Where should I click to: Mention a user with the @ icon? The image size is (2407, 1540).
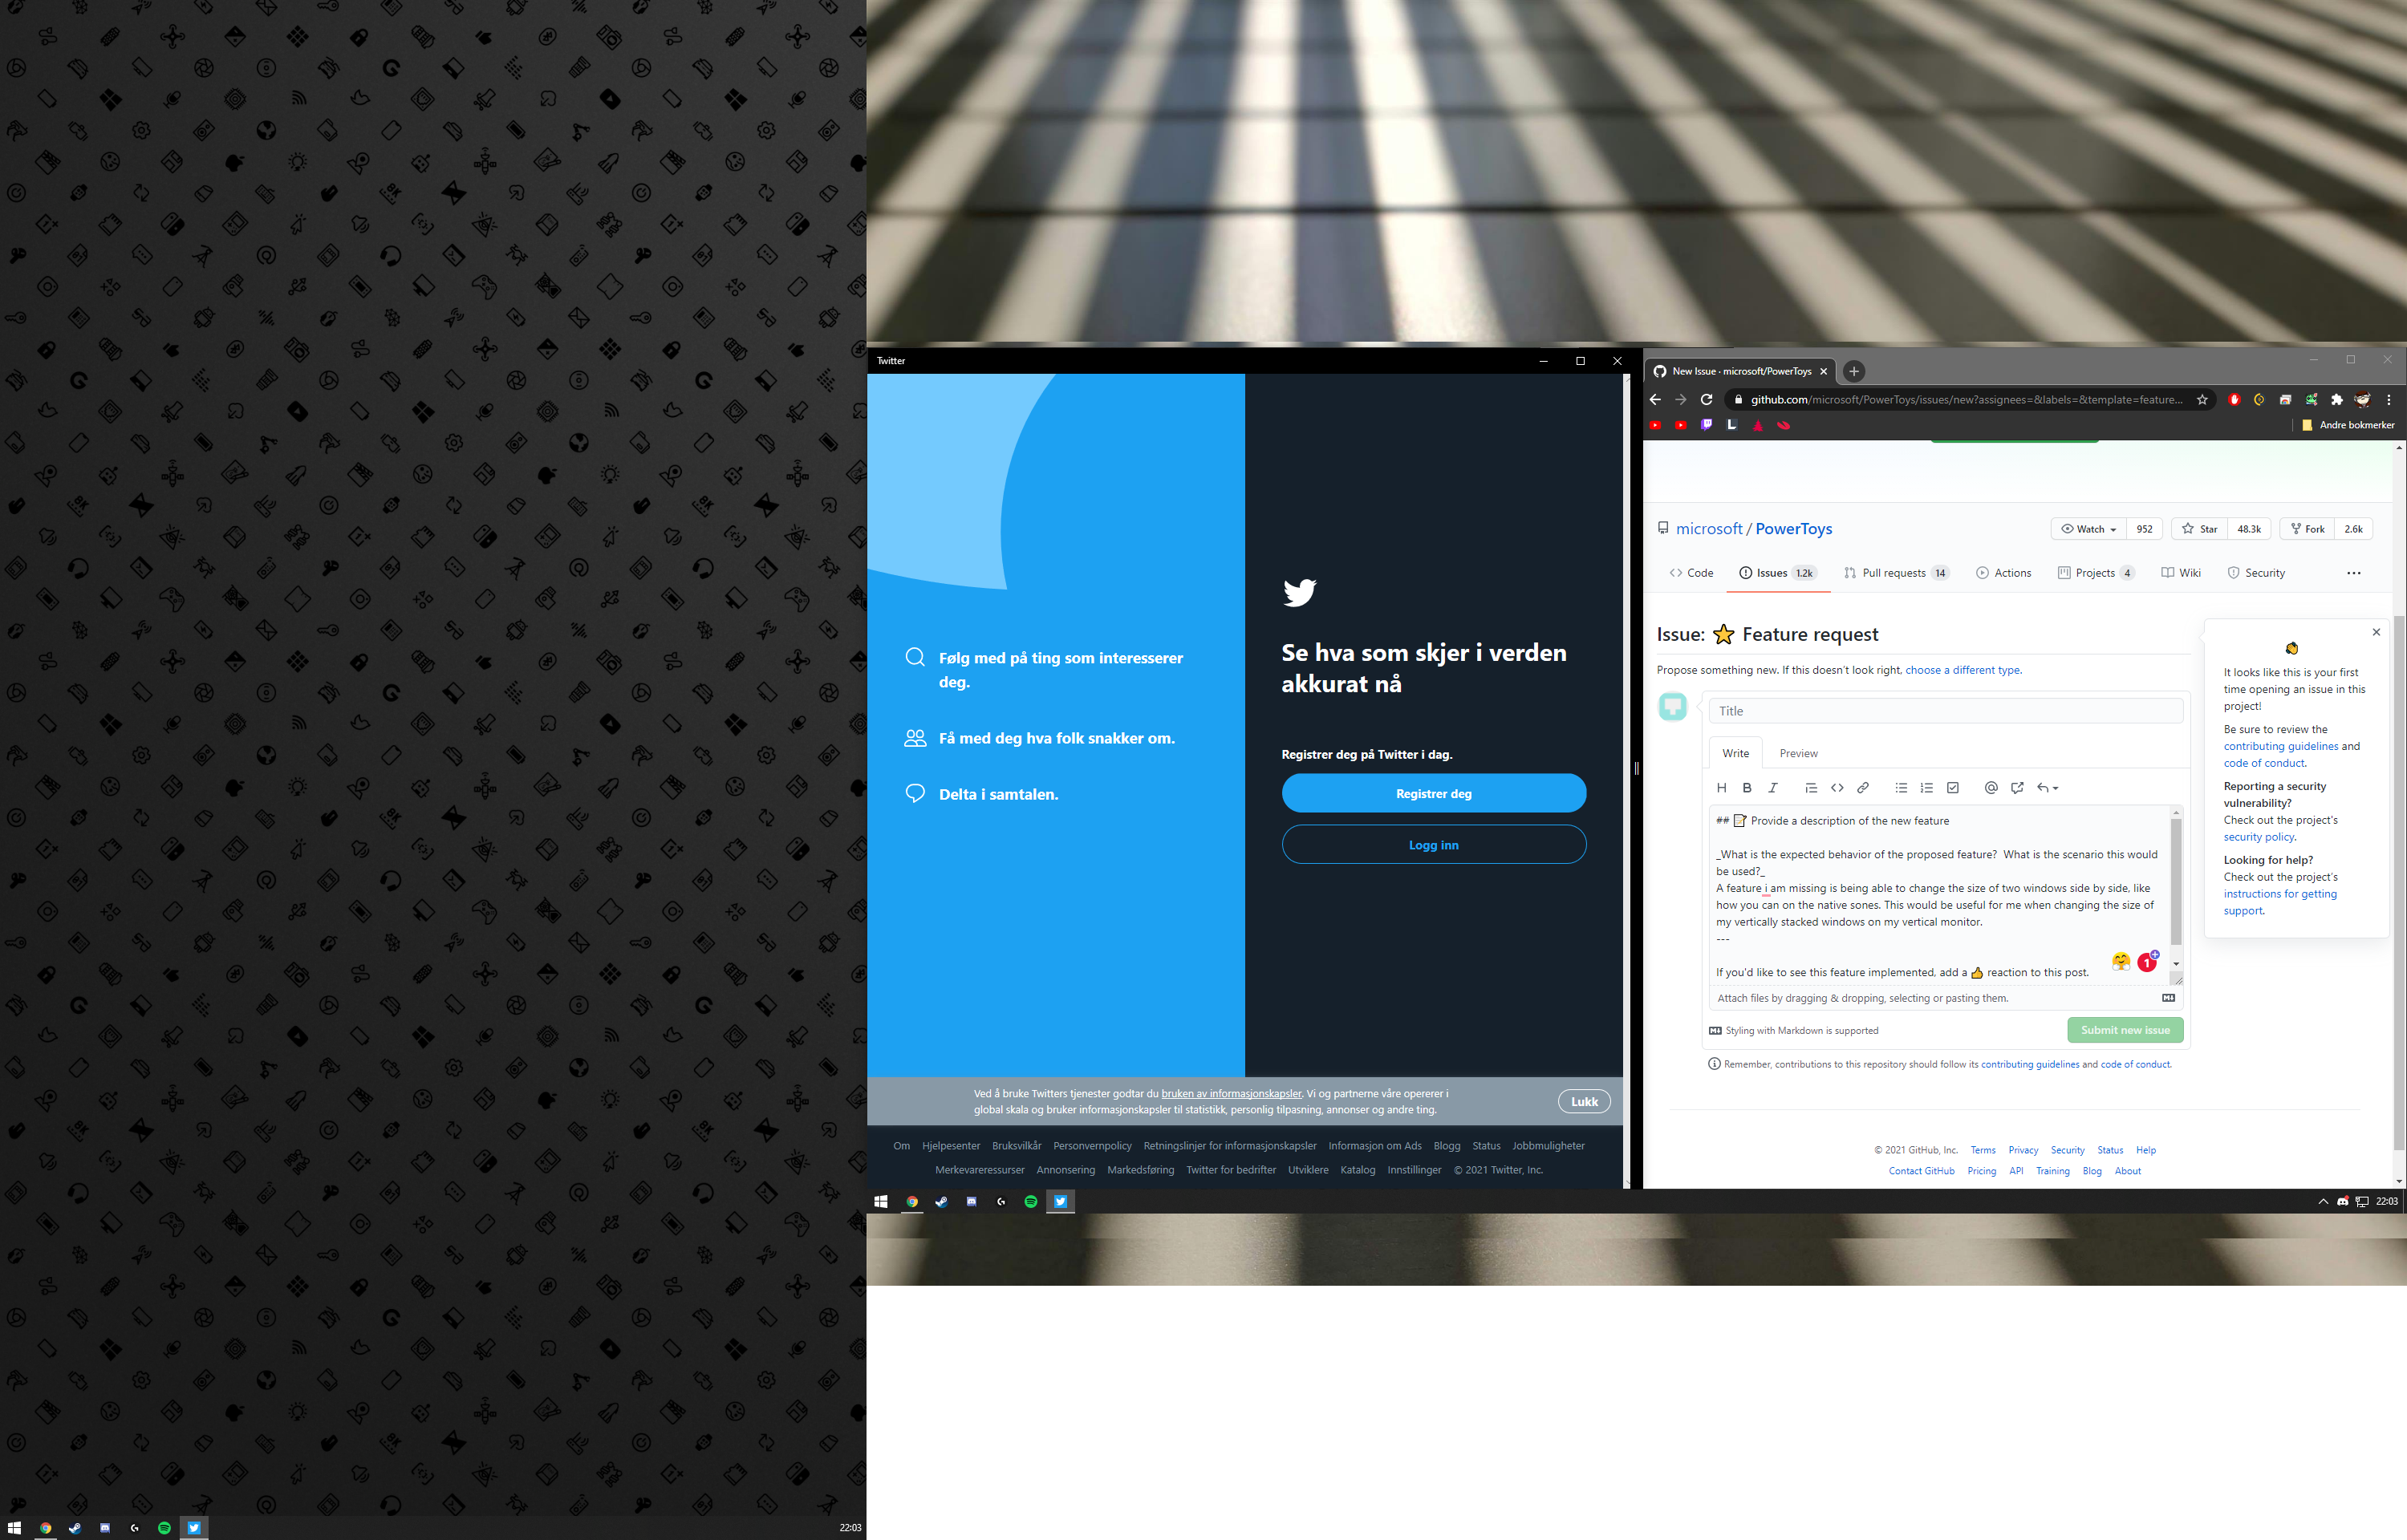click(1991, 788)
